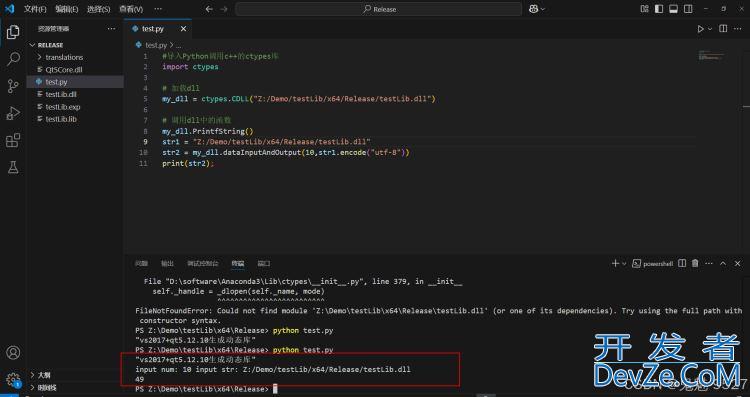Screen dimensions: 750x397
Task: Click the import ctypes code line
Action: 190,67
